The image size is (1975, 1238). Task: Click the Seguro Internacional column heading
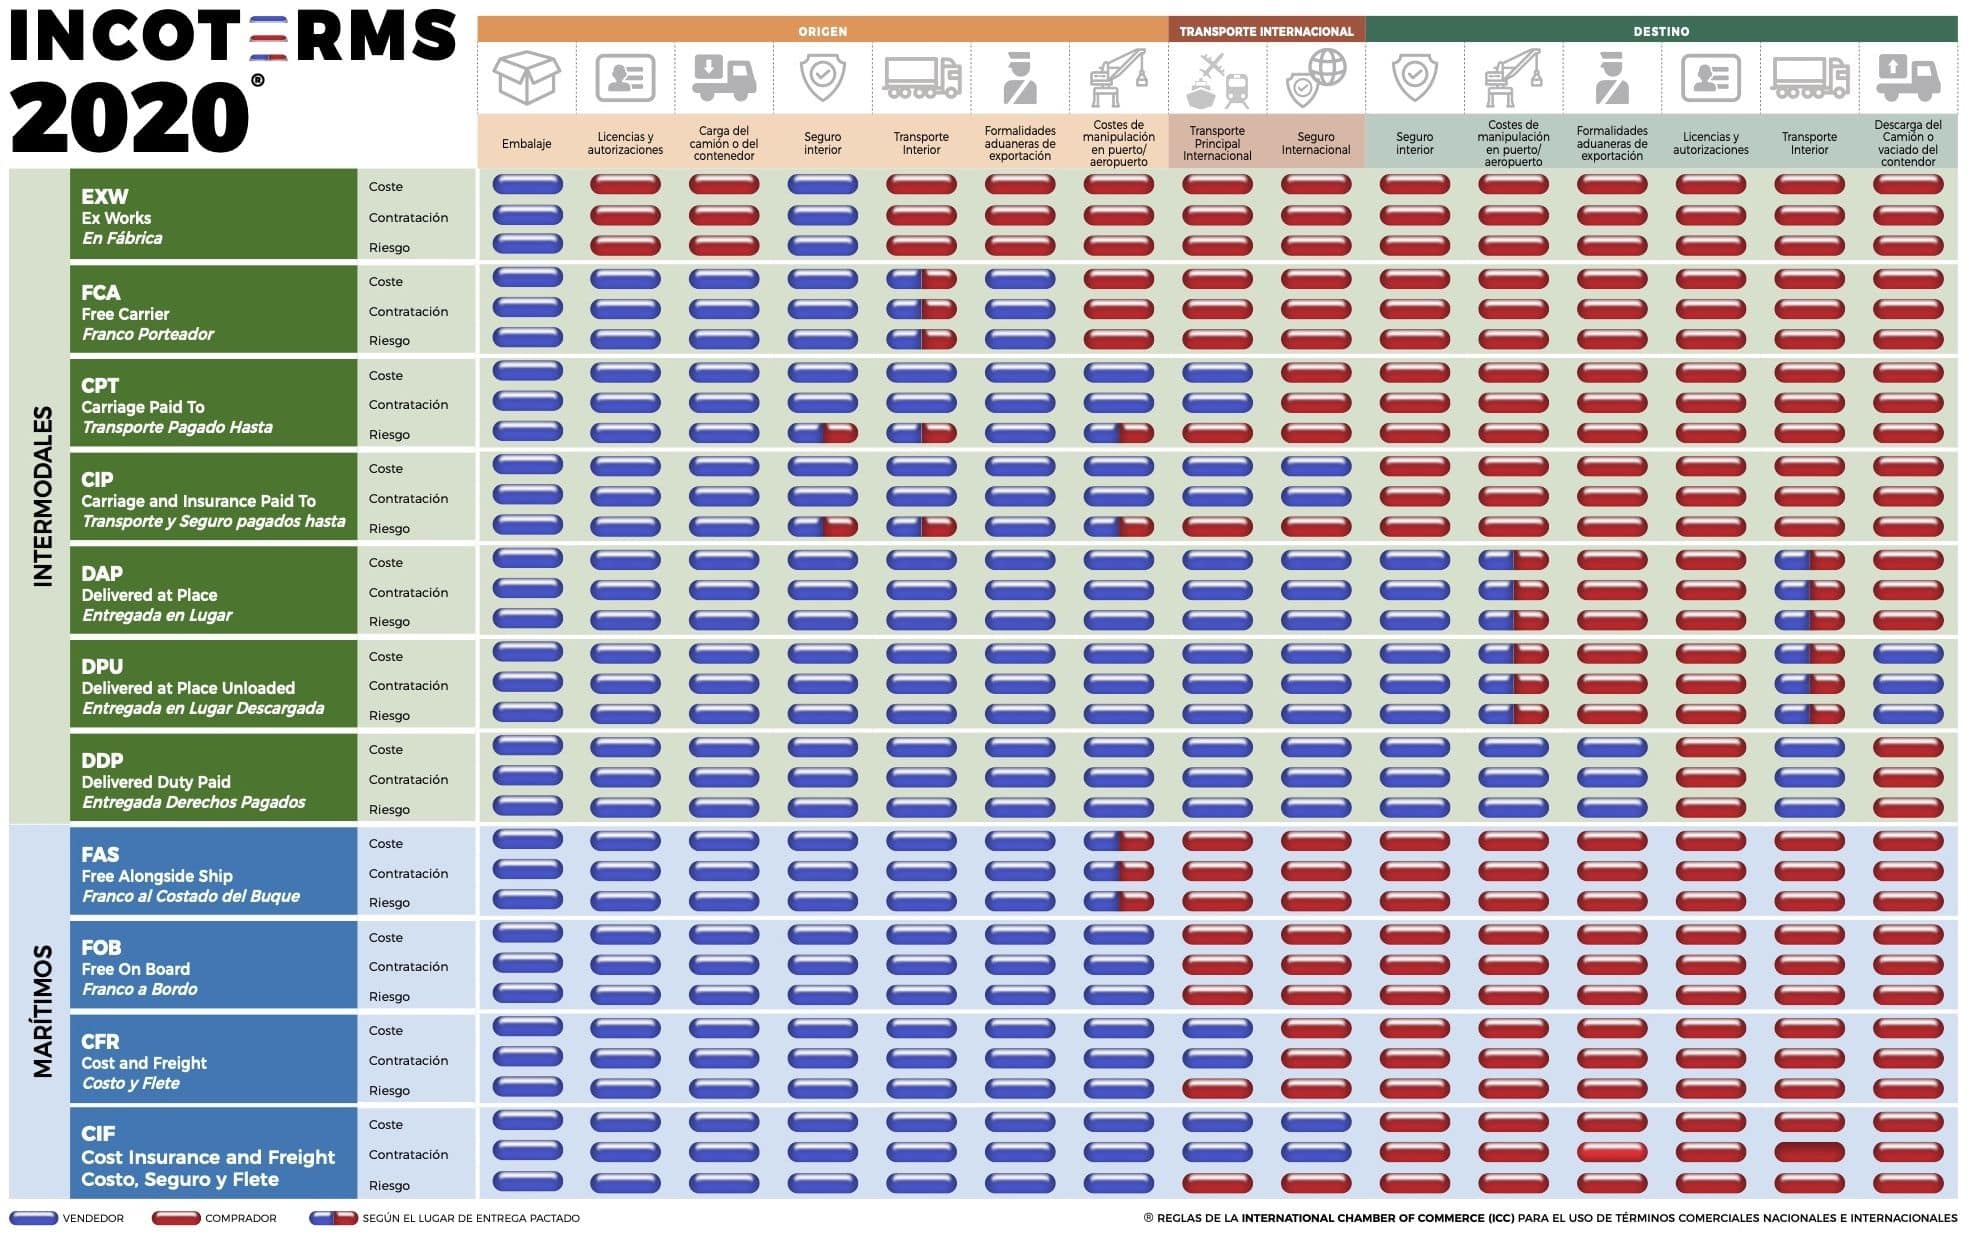click(x=1316, y=143)
